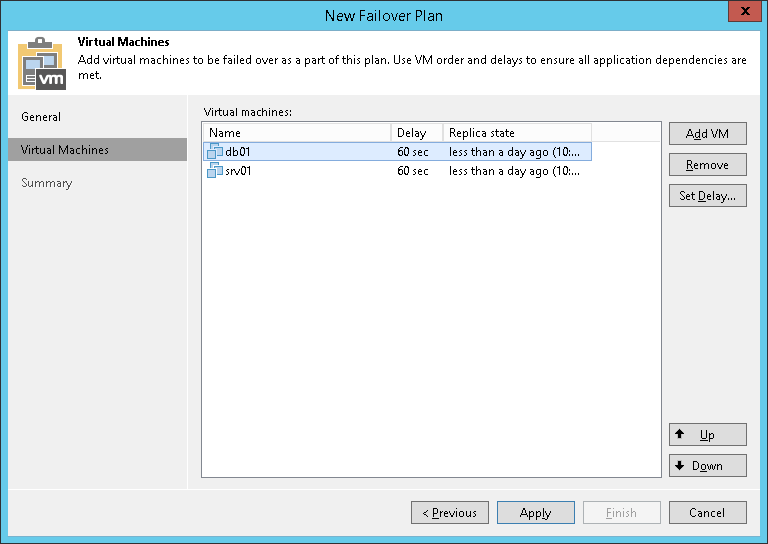Select the Virtual Machines wizard step
The height and width of the screenshot is (544, 768).
click(65, 150)
